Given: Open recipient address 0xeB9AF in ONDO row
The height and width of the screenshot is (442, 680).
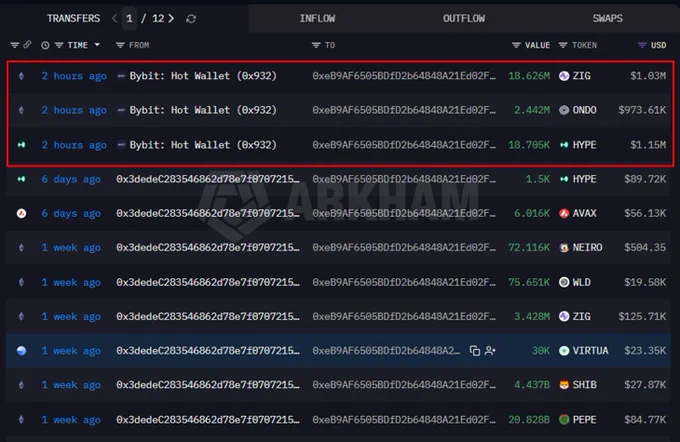Looking at the screenshot, I should tap(404, 110).
